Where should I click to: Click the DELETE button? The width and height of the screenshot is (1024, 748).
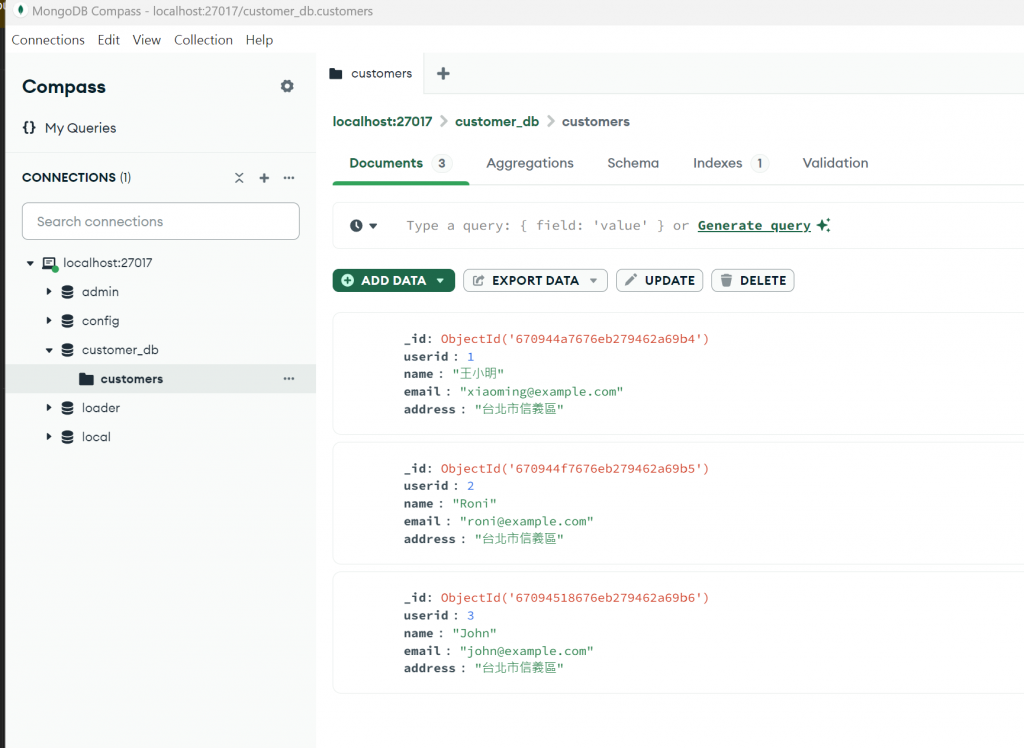tap(752, 280)
